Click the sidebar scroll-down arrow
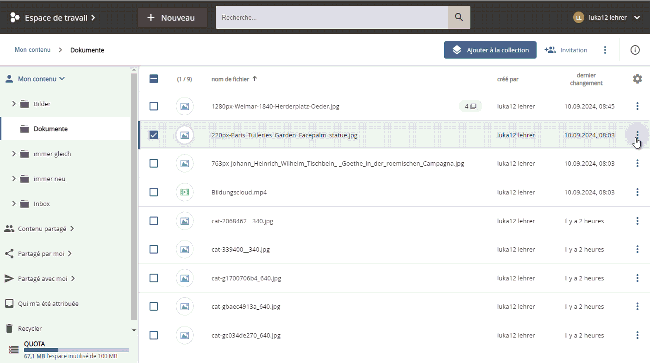Screen dimensions: 650x363 coord(133,330)
